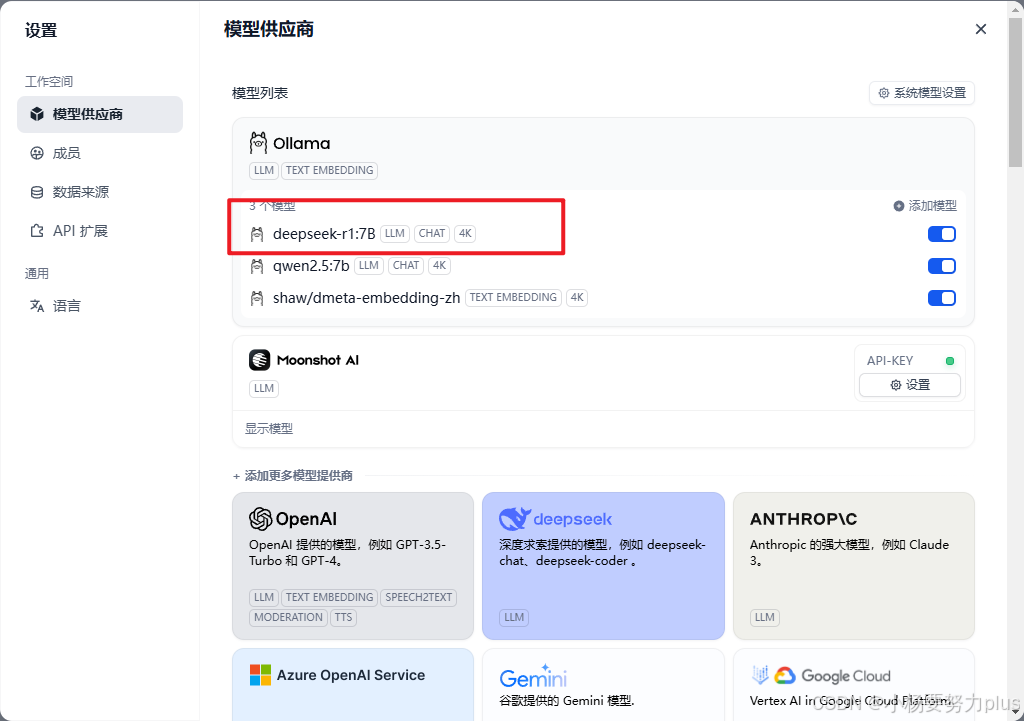Choose the Gemini provider card
Viewport: 1024px width, 721px height.
603,684
